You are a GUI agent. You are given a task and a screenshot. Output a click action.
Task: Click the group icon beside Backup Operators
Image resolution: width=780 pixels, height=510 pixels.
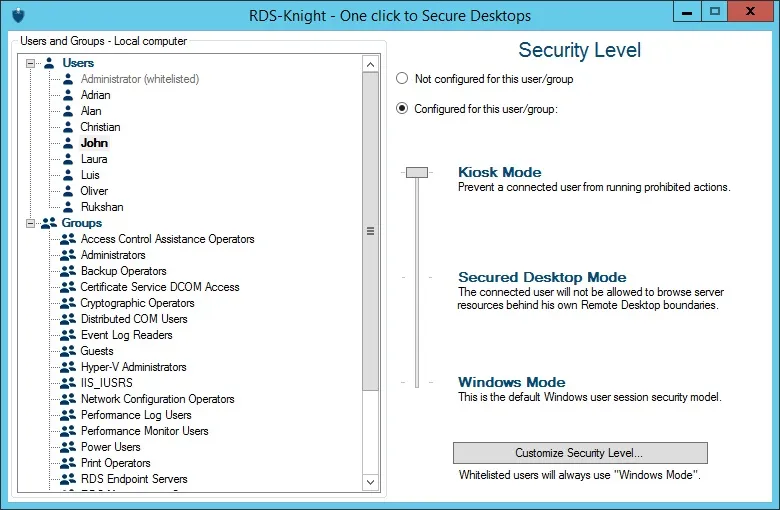tap(68, 271)
